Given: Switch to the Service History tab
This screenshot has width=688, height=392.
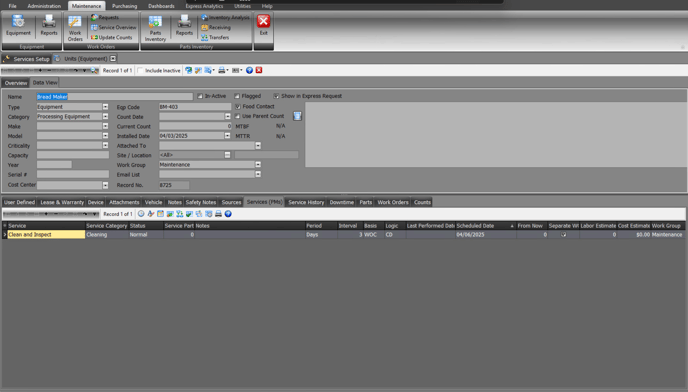Looking at the screenshot, I should coord(306,202).
